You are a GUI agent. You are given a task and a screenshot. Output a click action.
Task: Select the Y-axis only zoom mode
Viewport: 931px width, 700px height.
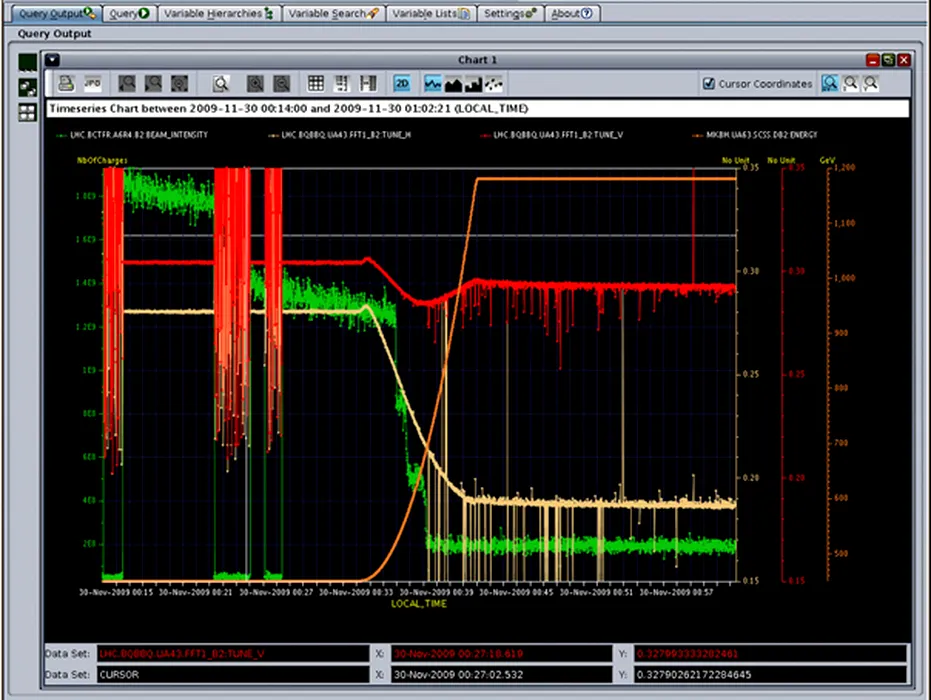click(x=870, y=84)
